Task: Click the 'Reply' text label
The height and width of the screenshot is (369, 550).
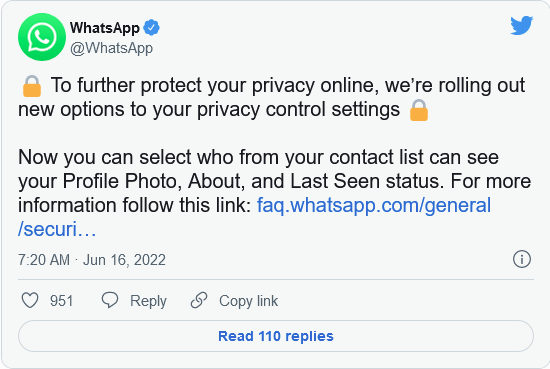Action: (x=148, y=301)
